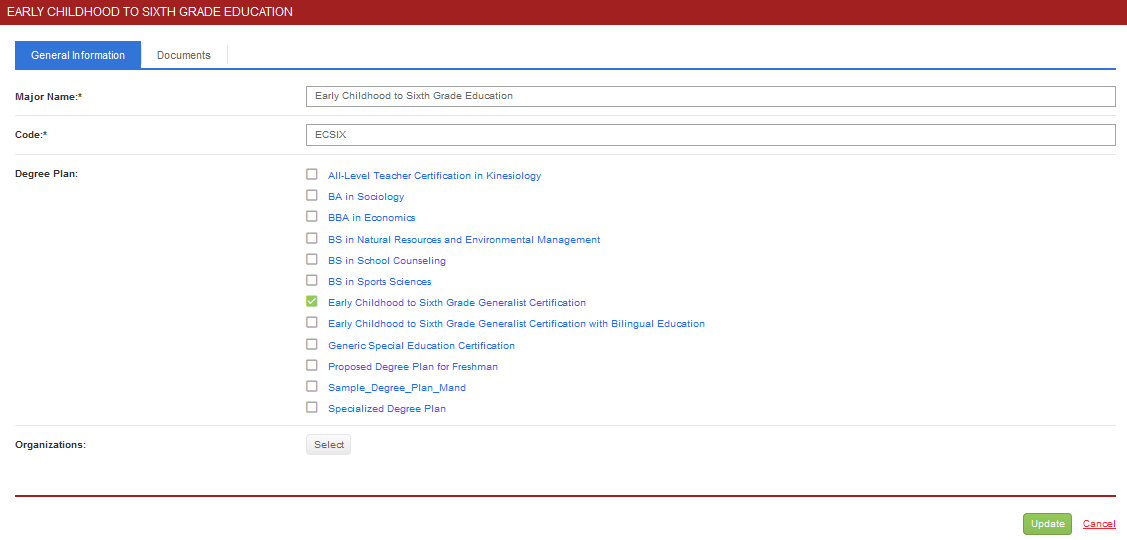Click the Cancel link
This screenshot has width=1127, height=540.
coord(1099,523)
